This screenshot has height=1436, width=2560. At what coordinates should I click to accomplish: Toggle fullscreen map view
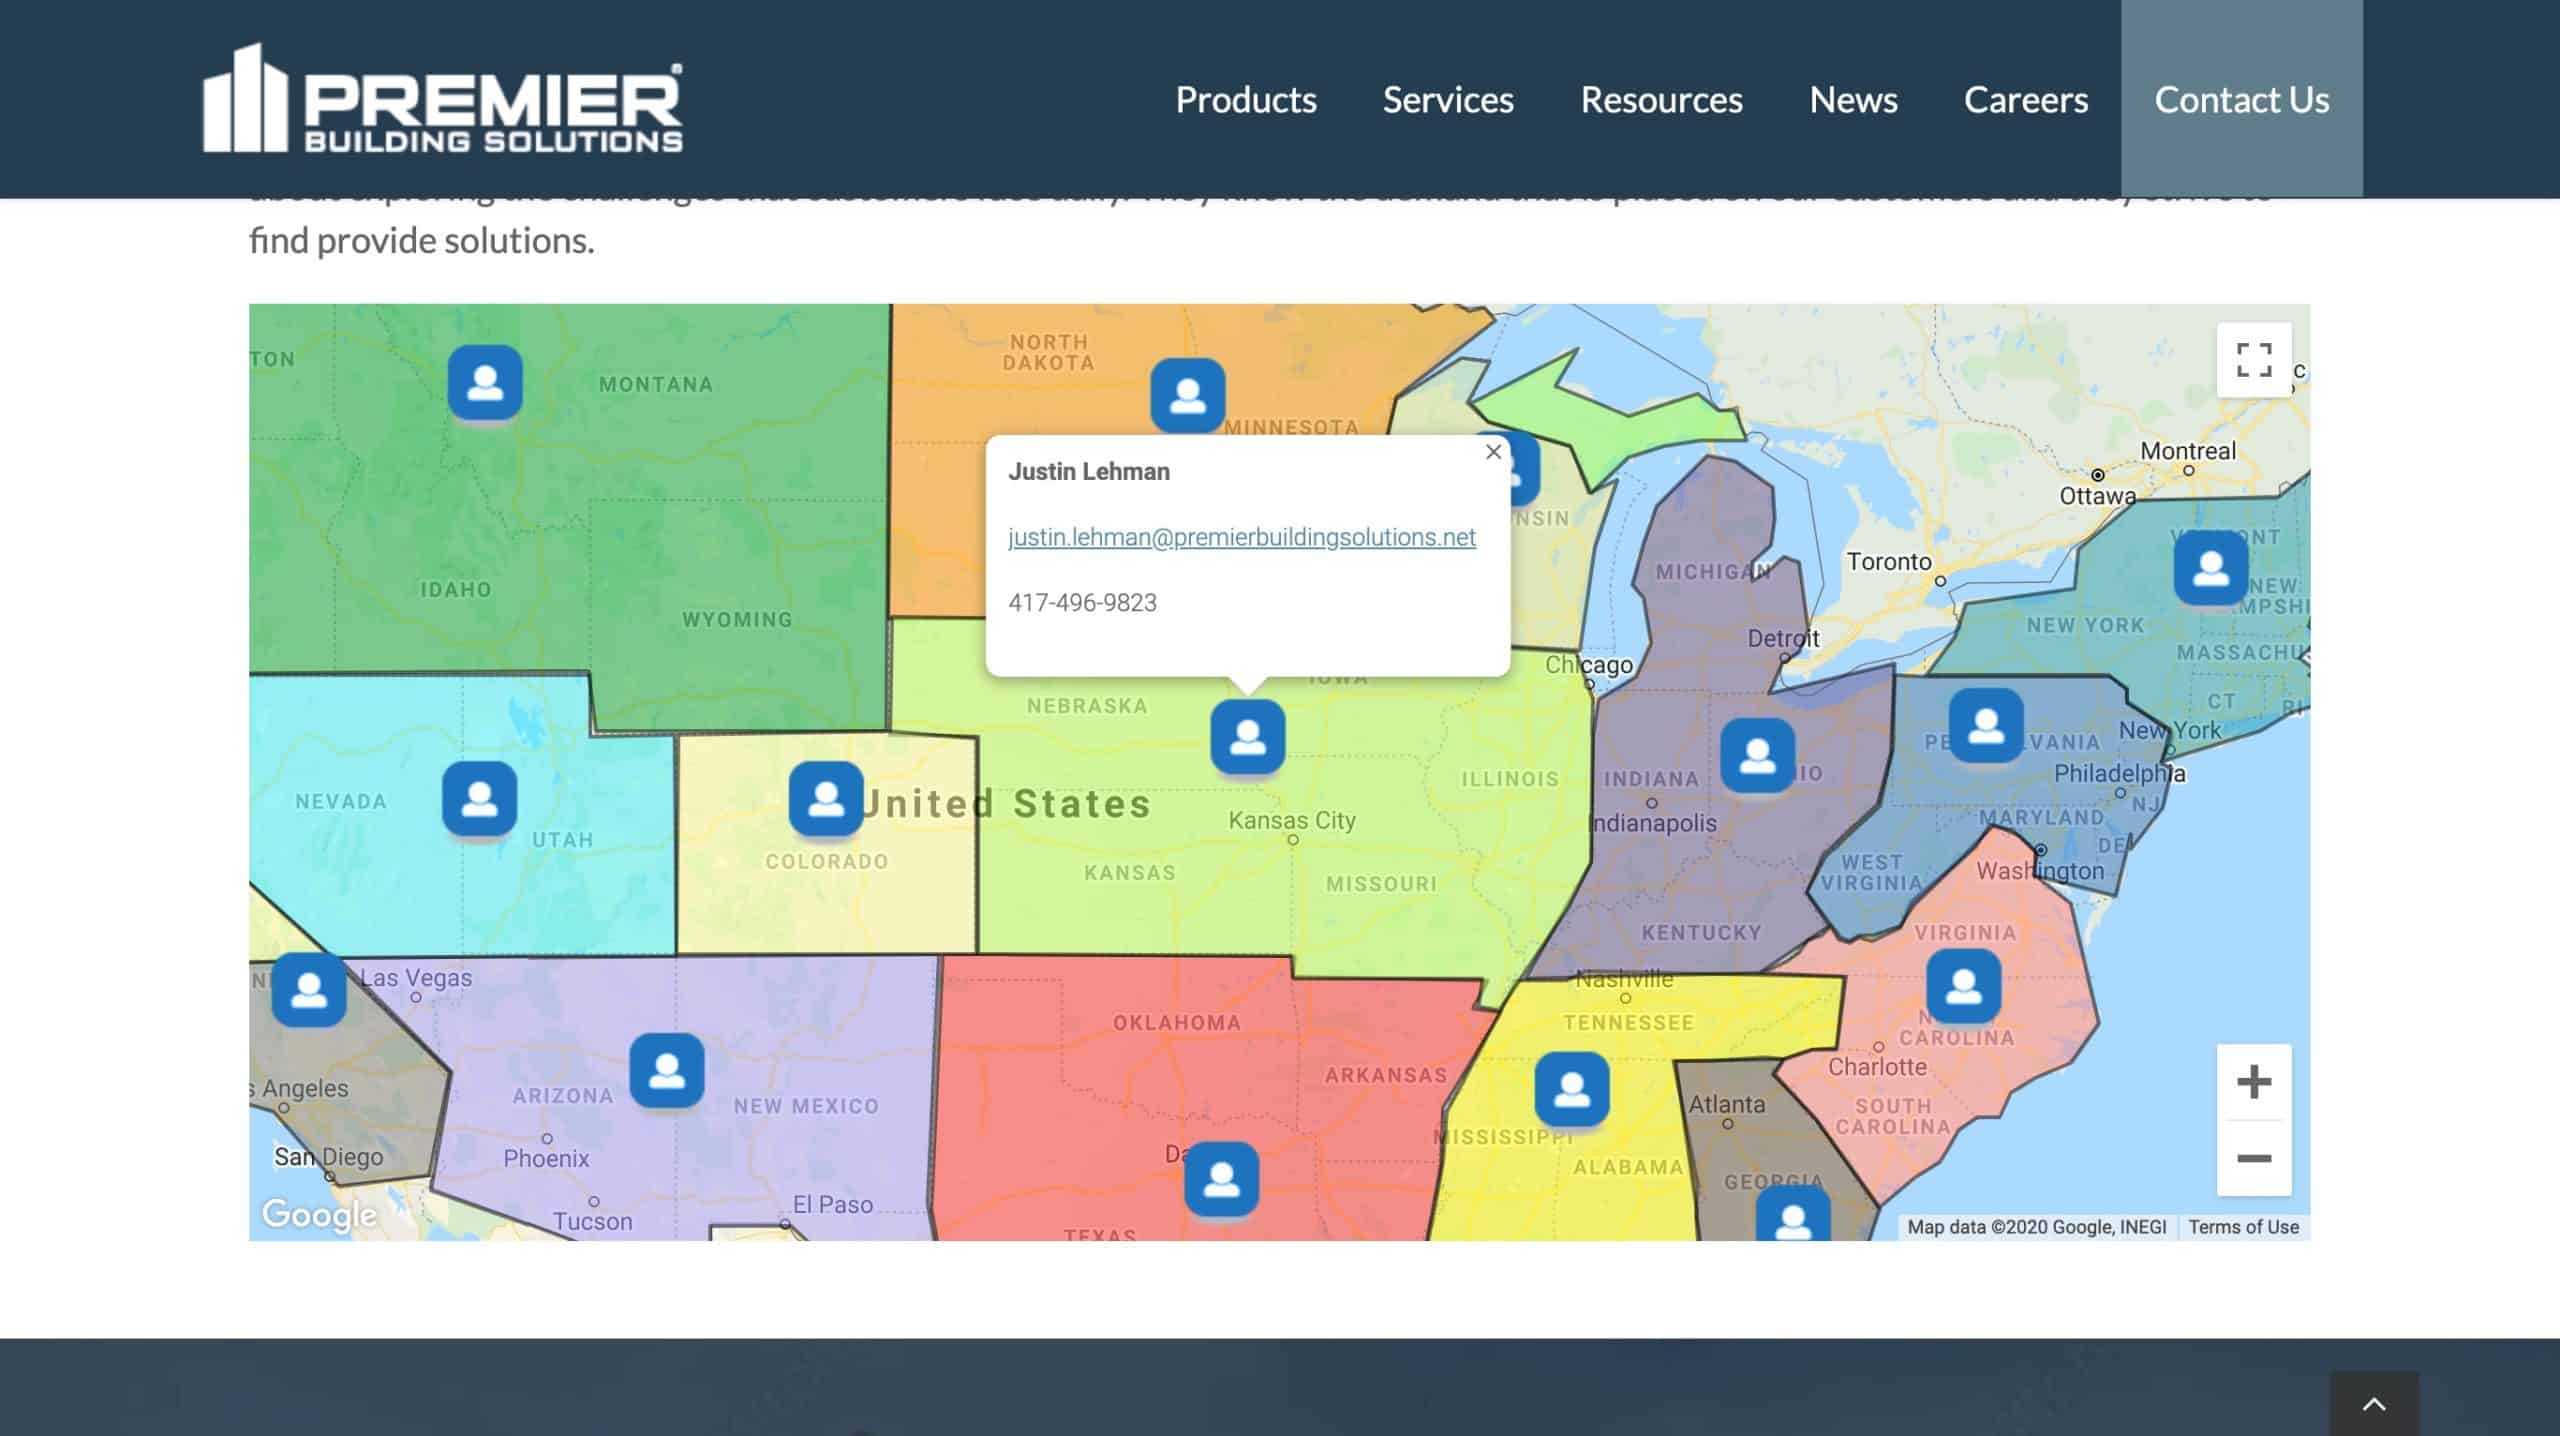(x=2253, y=360)
